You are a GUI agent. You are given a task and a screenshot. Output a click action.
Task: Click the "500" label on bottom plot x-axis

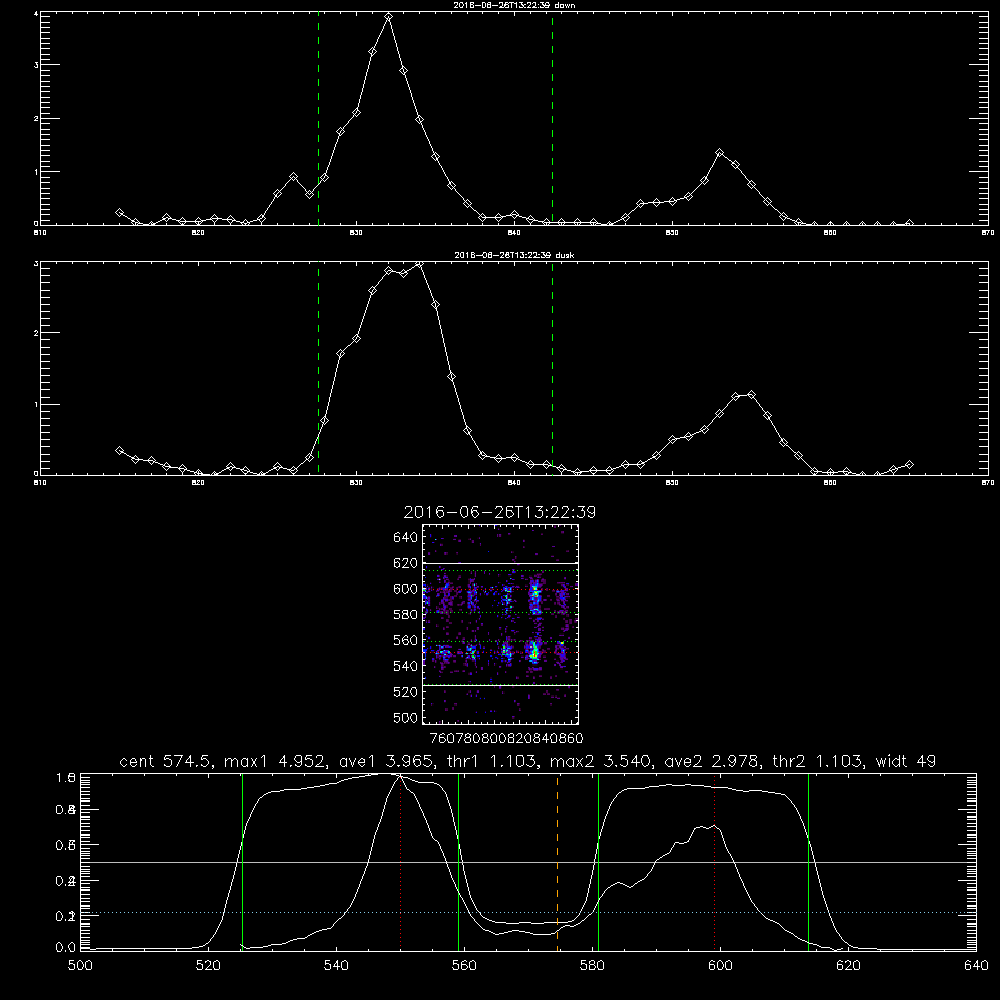[80, 966]
